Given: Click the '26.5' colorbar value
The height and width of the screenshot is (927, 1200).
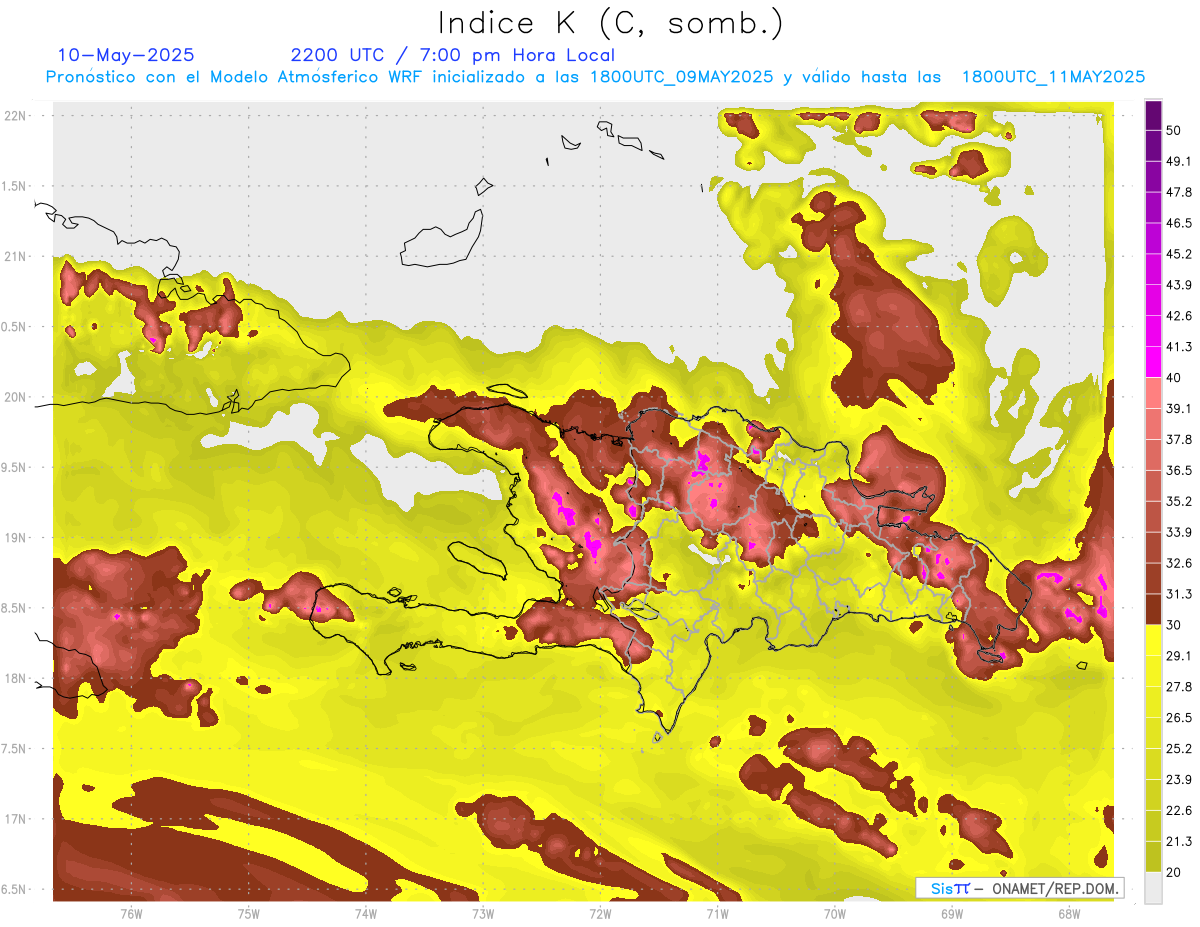Looking at the screenshot, I should [x=1178, y=718].
